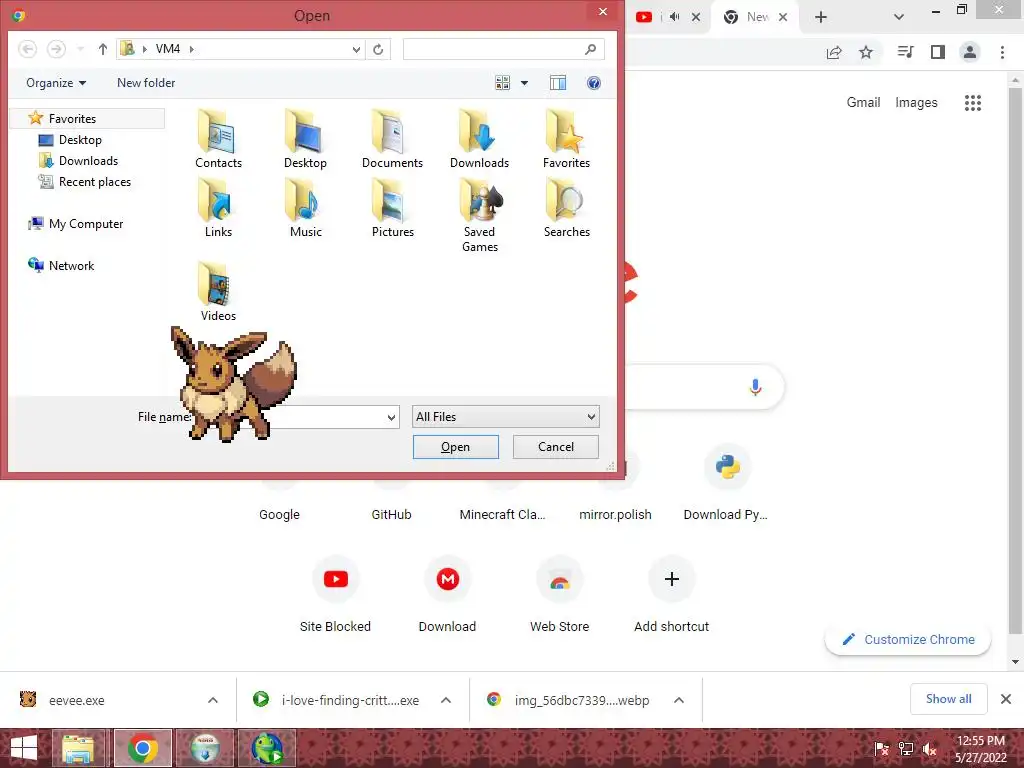Expand VM4 breadcrumb arrow

point(191,49)
